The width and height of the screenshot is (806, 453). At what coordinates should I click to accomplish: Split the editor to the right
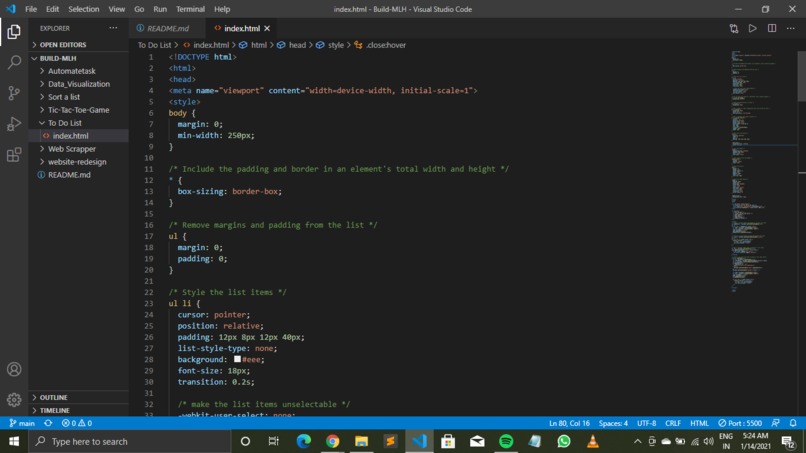[772, 28]
